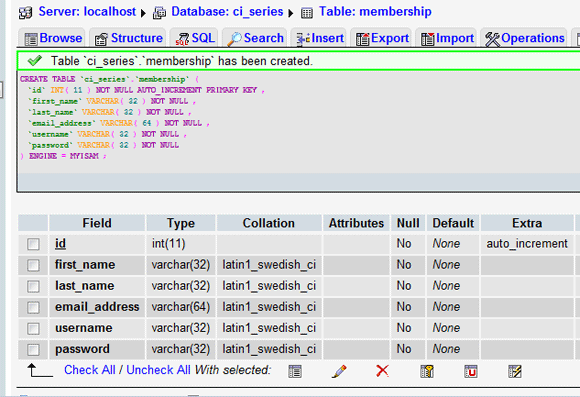580x397 pixels.
Task: Click the Field column header
Action: [97, 223]
